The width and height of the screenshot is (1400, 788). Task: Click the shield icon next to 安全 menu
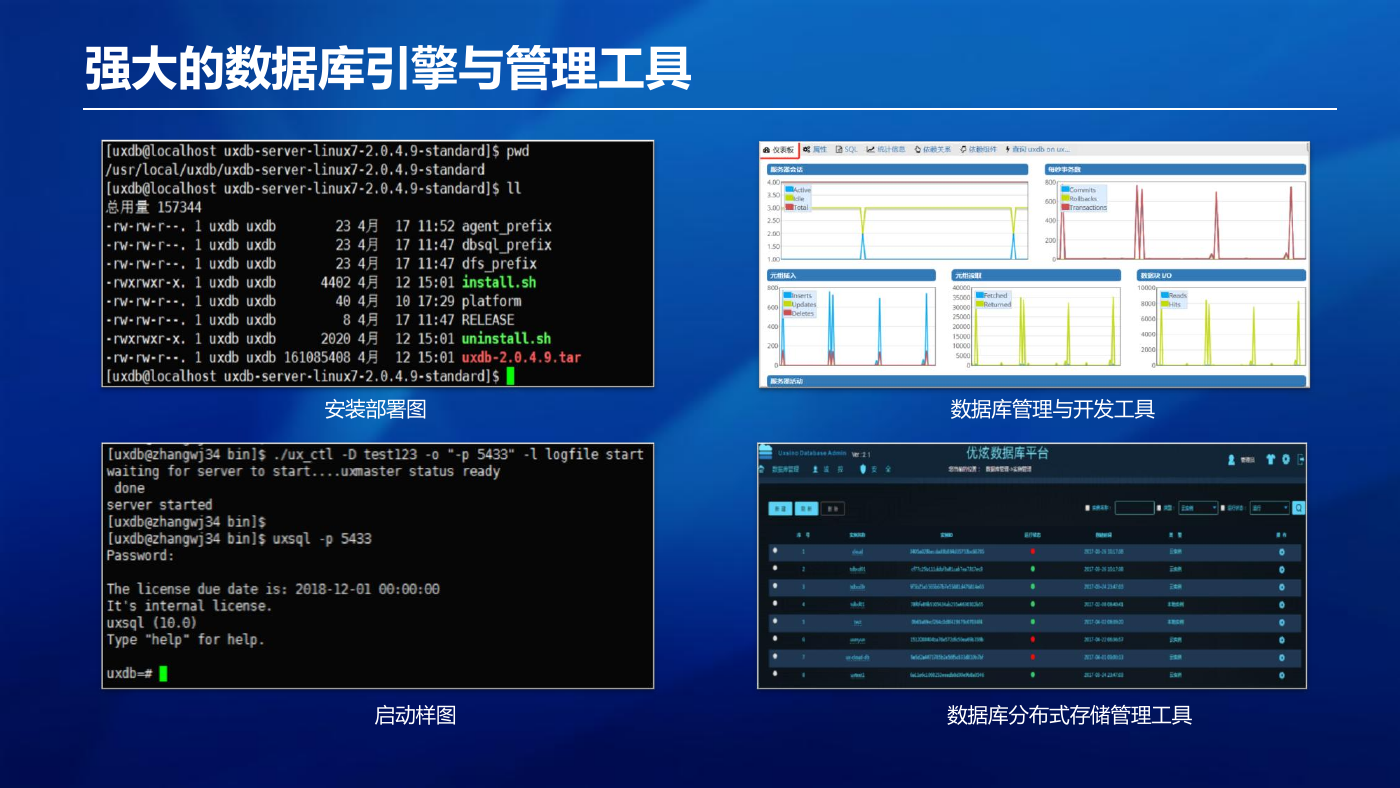click(863, 469)
